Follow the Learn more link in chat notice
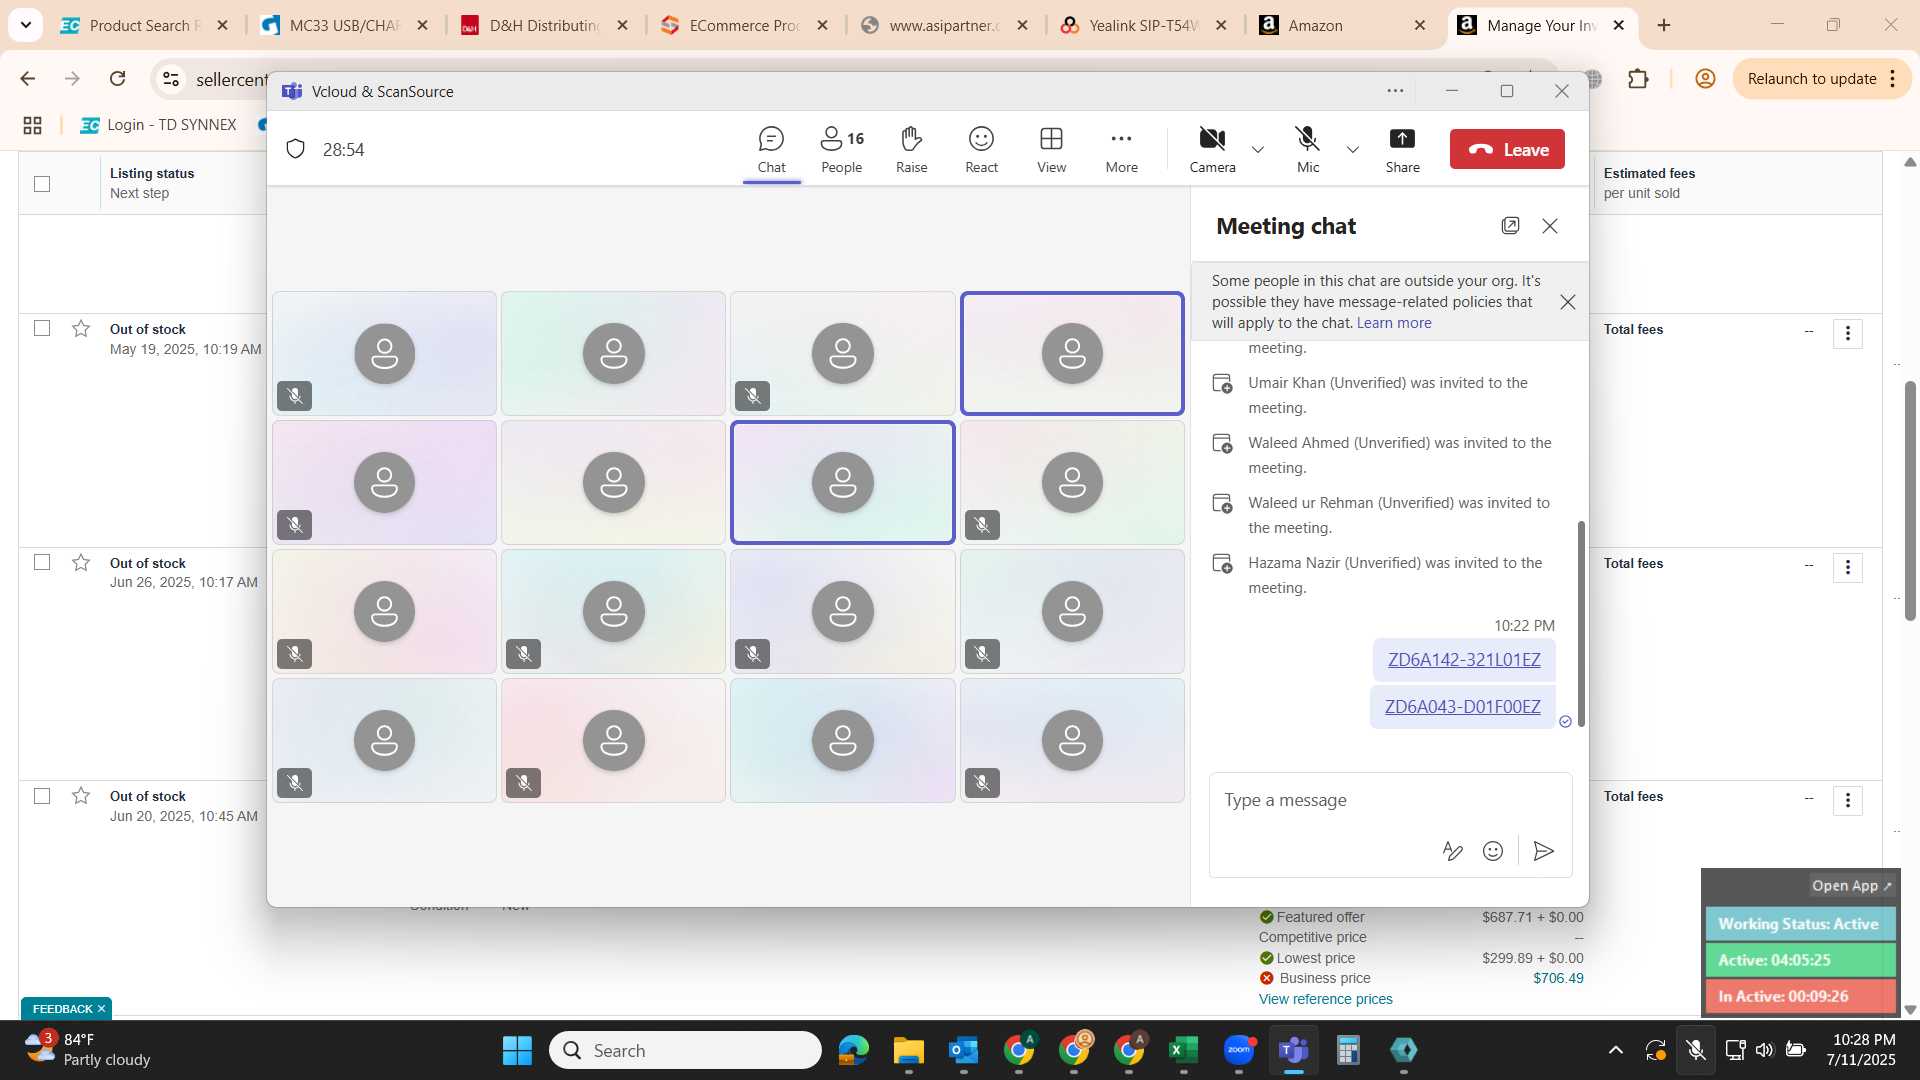 click(1394, 323)
